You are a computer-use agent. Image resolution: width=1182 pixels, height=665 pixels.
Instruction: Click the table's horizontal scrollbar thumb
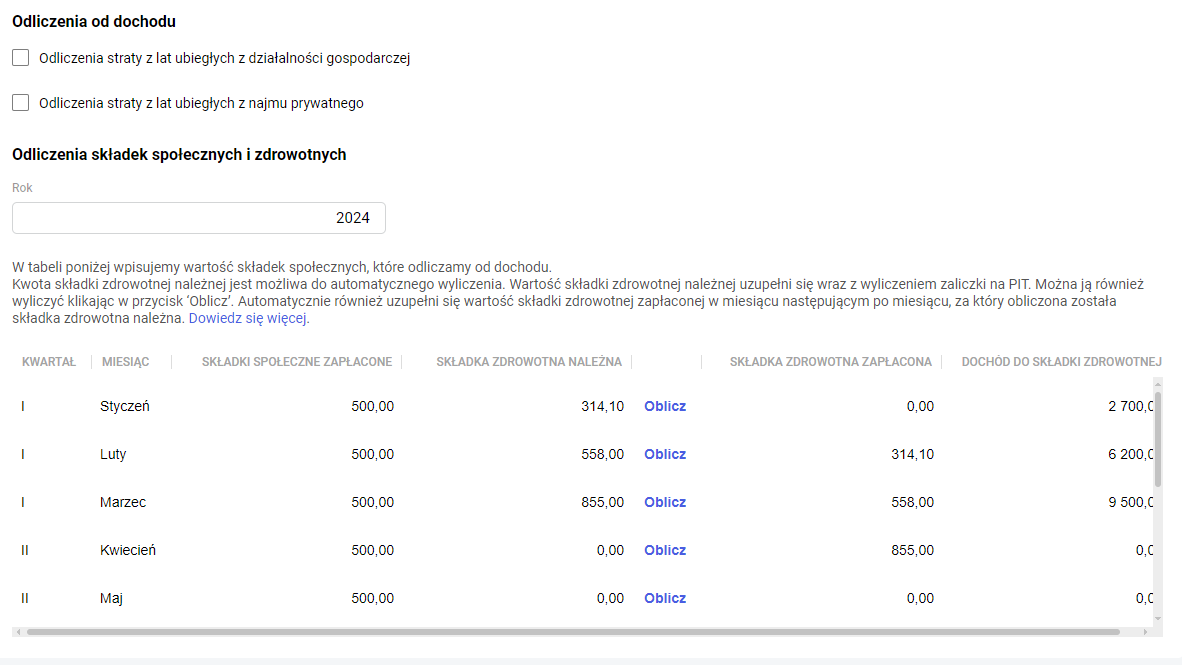coord(572,632)
